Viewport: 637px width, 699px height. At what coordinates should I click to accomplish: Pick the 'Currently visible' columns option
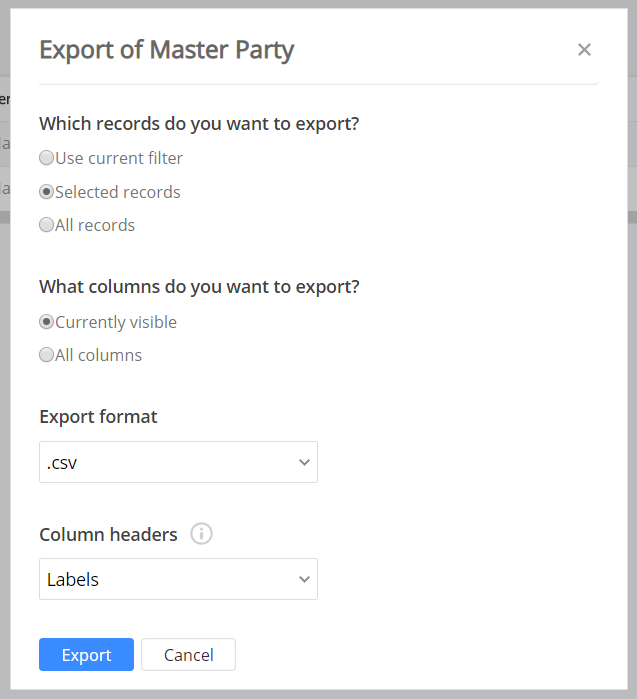pyautogui.click(x=47, y=322)
